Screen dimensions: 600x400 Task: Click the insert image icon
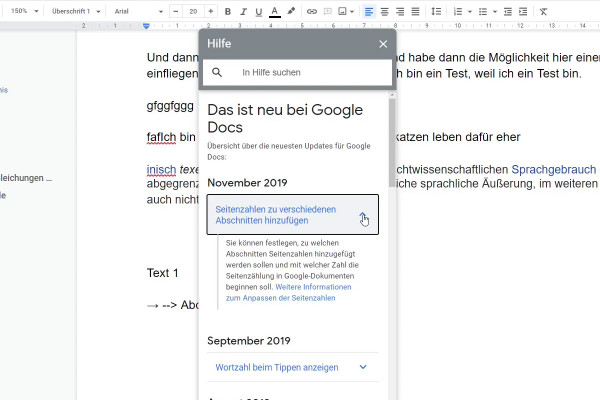[x=342, y=11]
